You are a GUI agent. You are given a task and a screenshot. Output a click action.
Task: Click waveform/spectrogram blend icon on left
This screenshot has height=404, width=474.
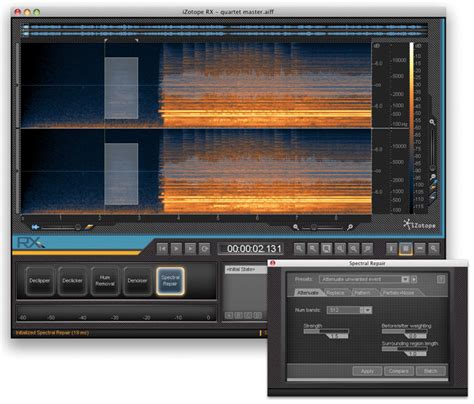35,227
